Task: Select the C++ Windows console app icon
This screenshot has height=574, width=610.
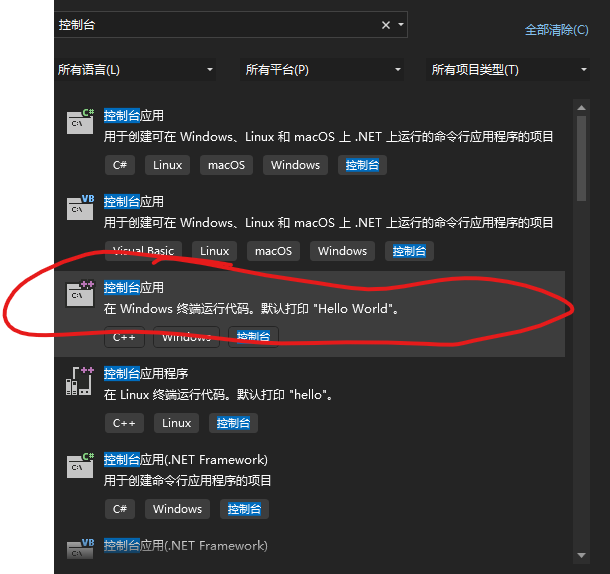Action: point(80,293)
